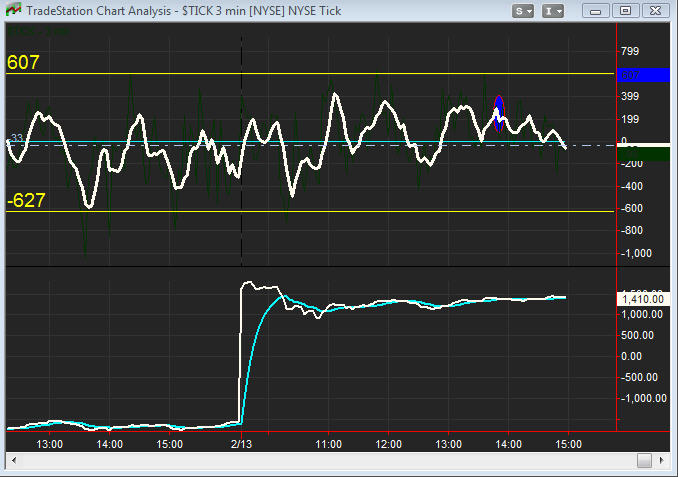This screenshot has height=477, width=678.
Task: Click the -400 price axis label
Action: [632, 187]
